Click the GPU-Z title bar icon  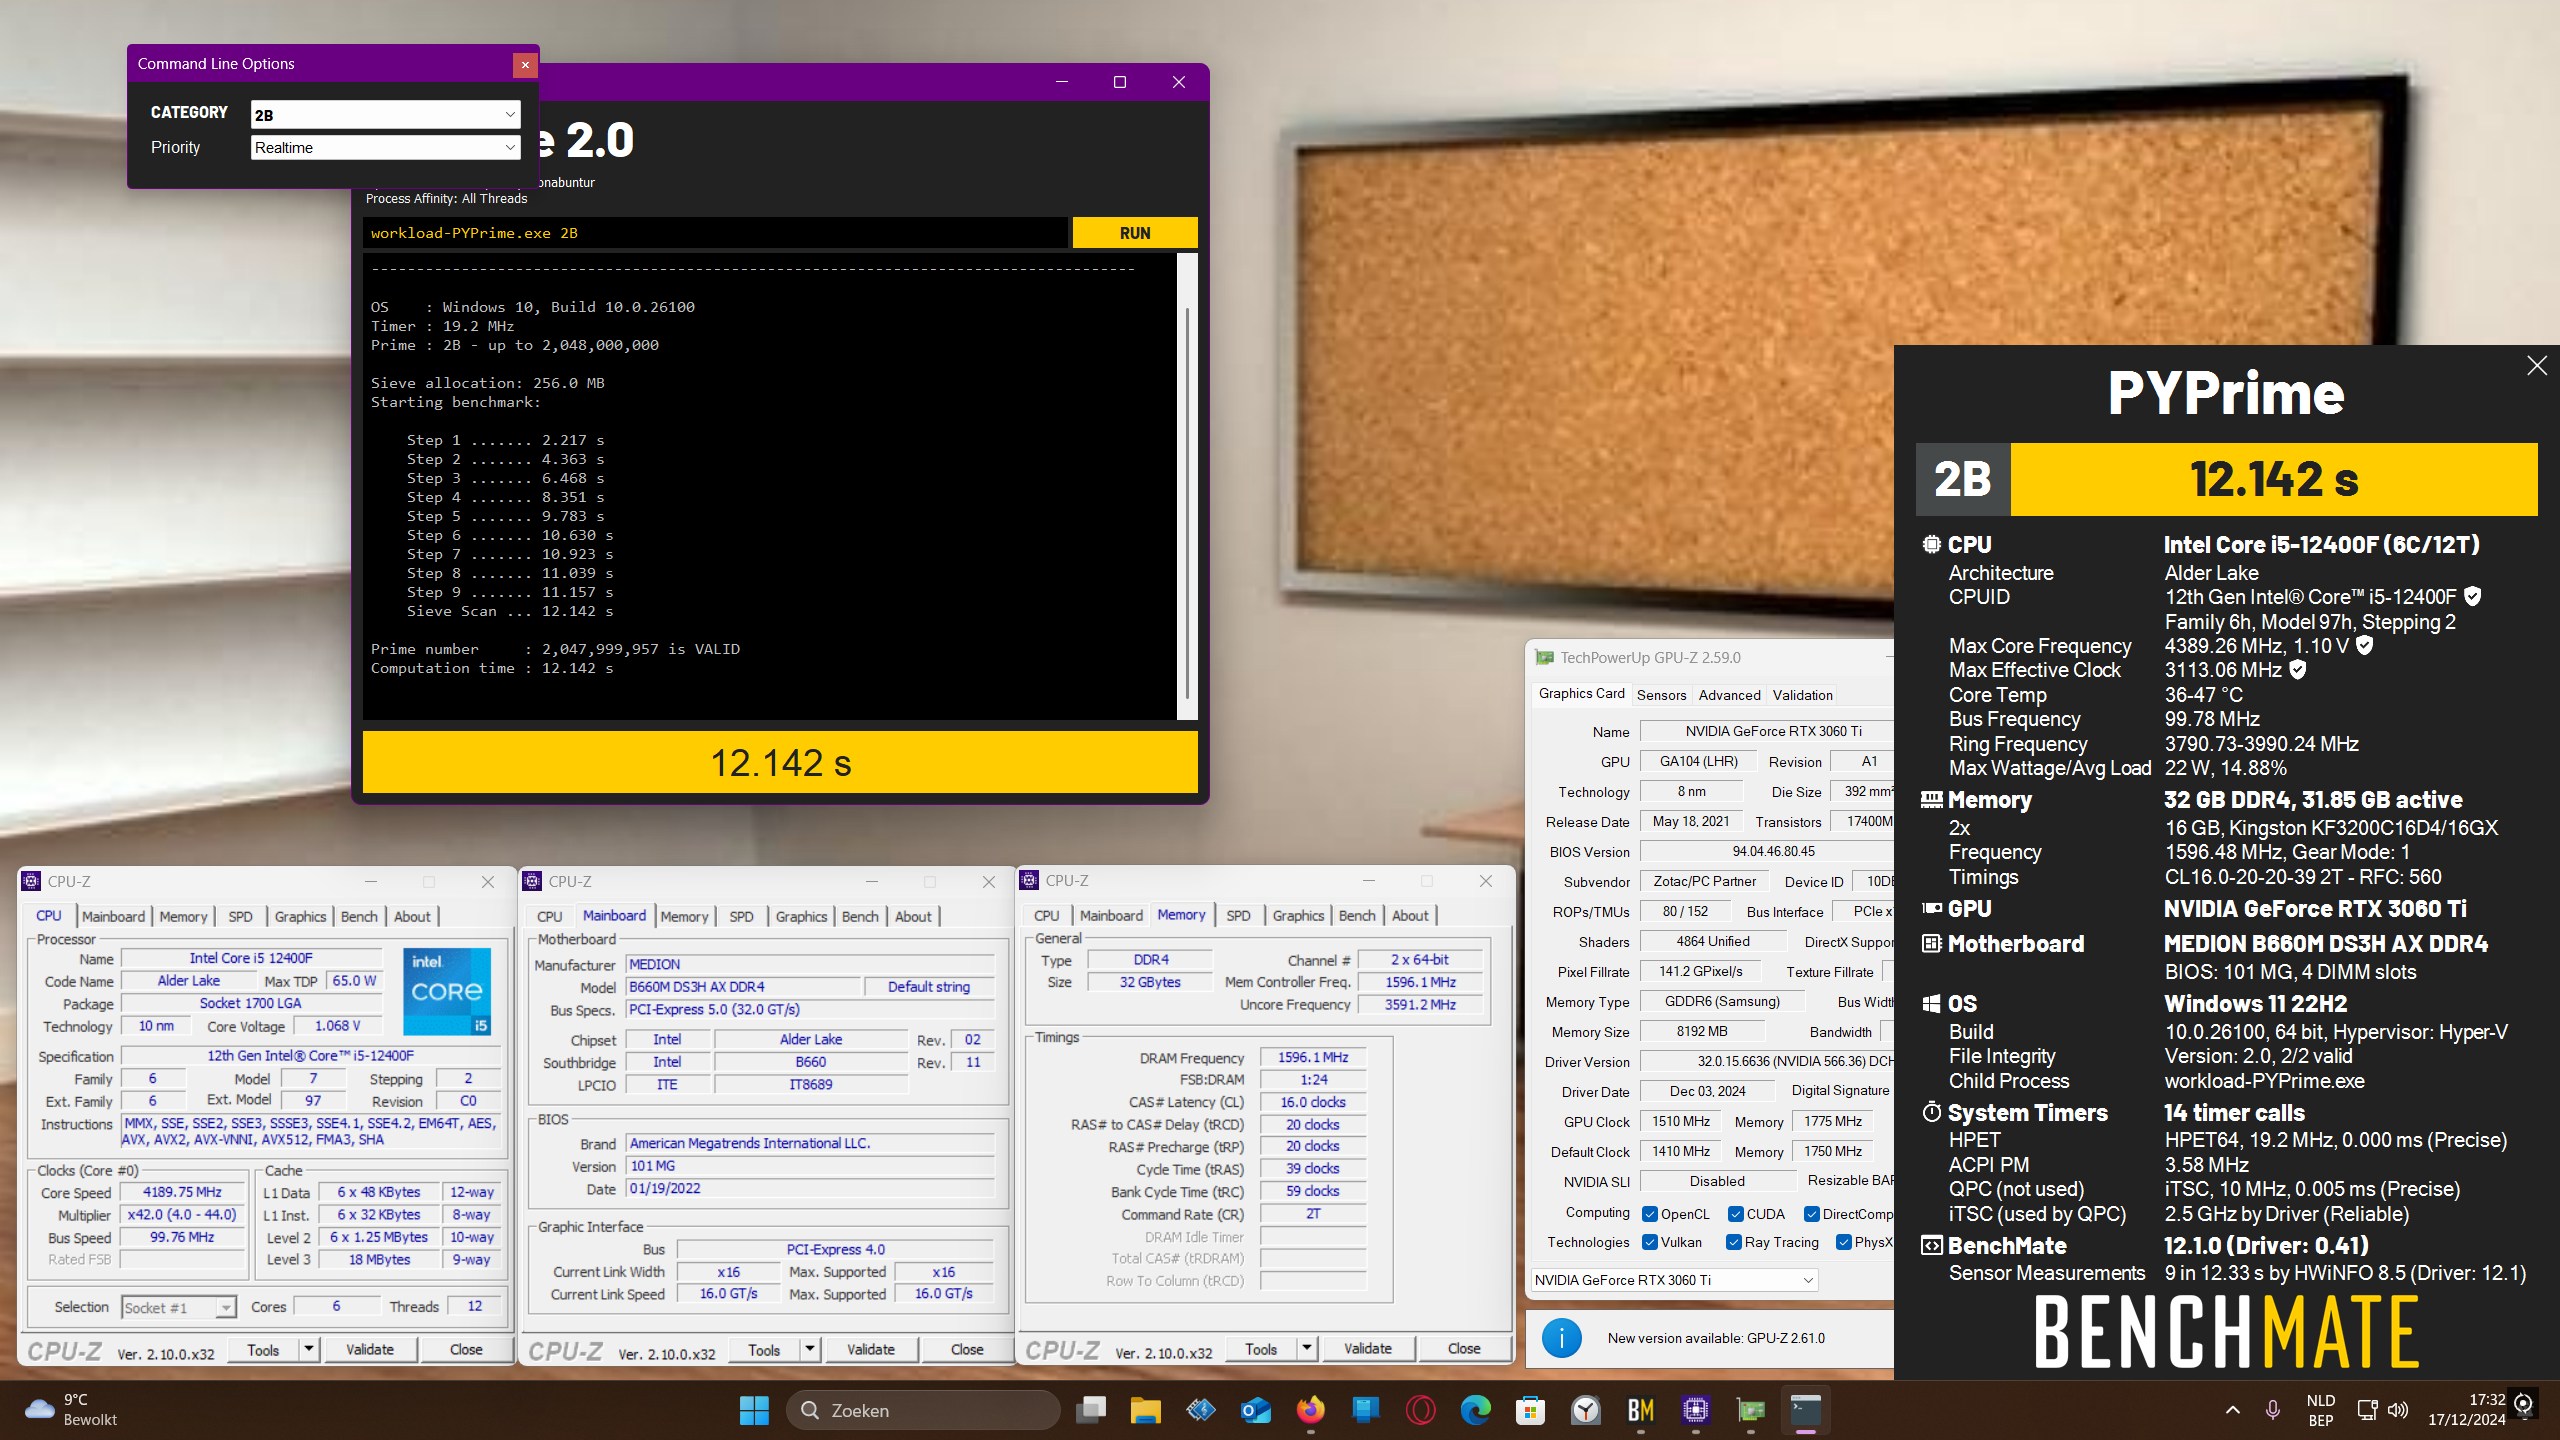pyautogui.click(x=1545, y=657)
